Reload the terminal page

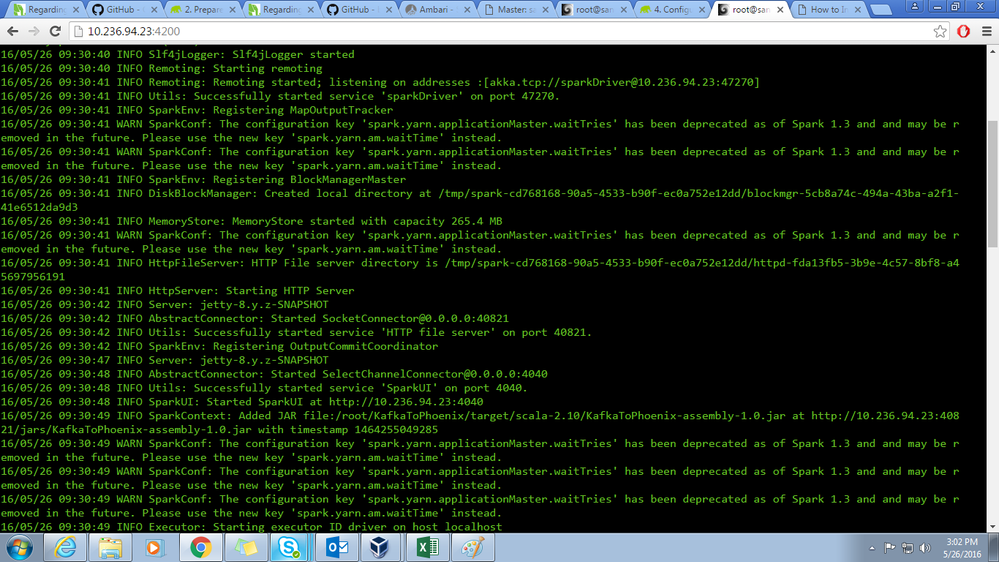tap(55, 31)
